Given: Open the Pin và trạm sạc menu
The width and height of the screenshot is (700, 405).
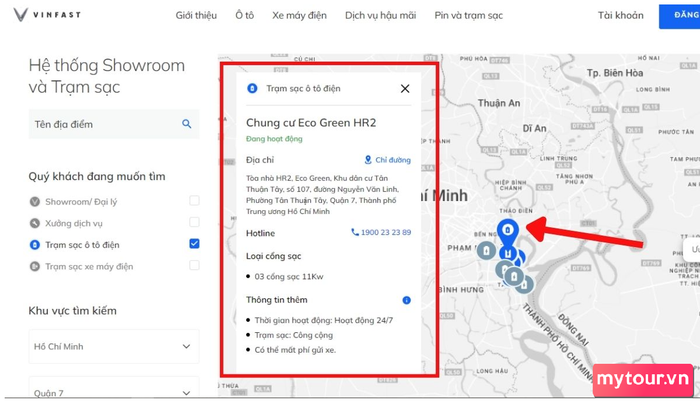Looking at the screenshot, I should click(x=469, y=16).
